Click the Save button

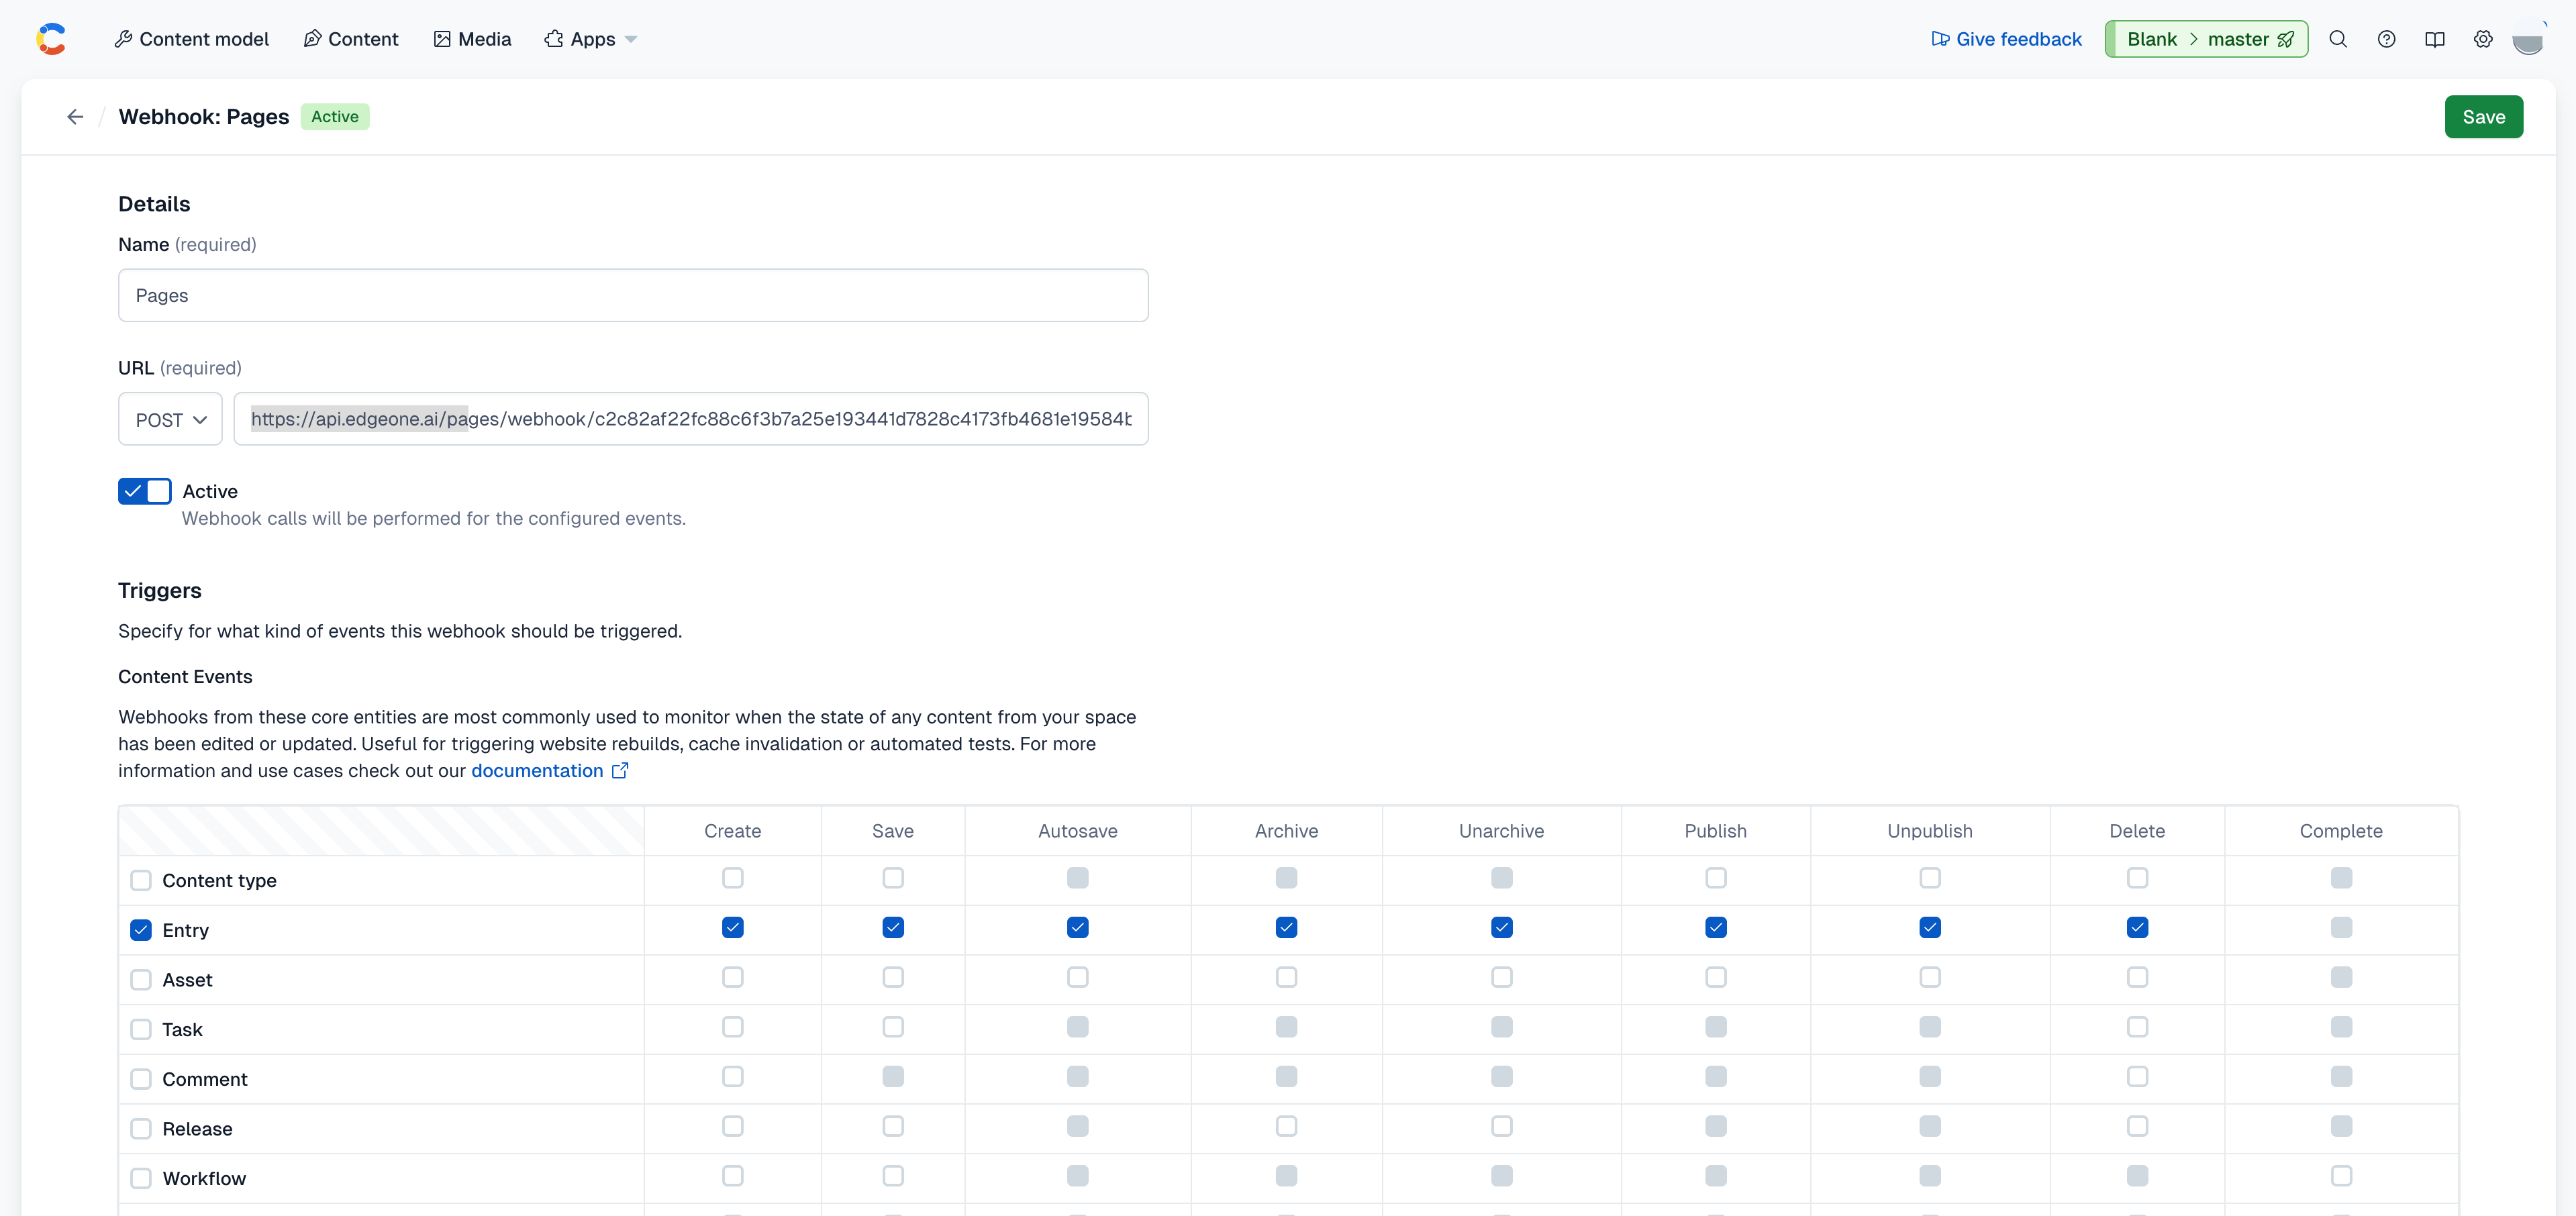coord(2483,117)
